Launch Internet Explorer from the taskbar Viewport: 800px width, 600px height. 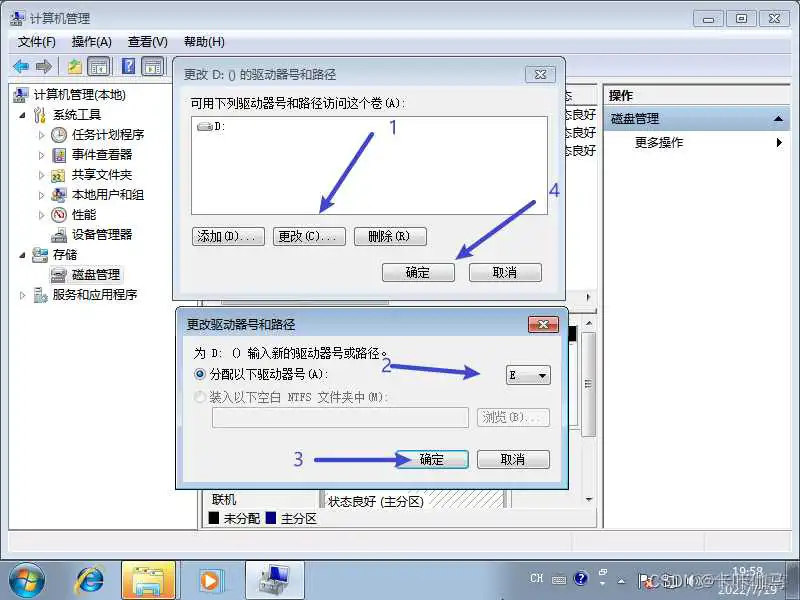point(90,579)
